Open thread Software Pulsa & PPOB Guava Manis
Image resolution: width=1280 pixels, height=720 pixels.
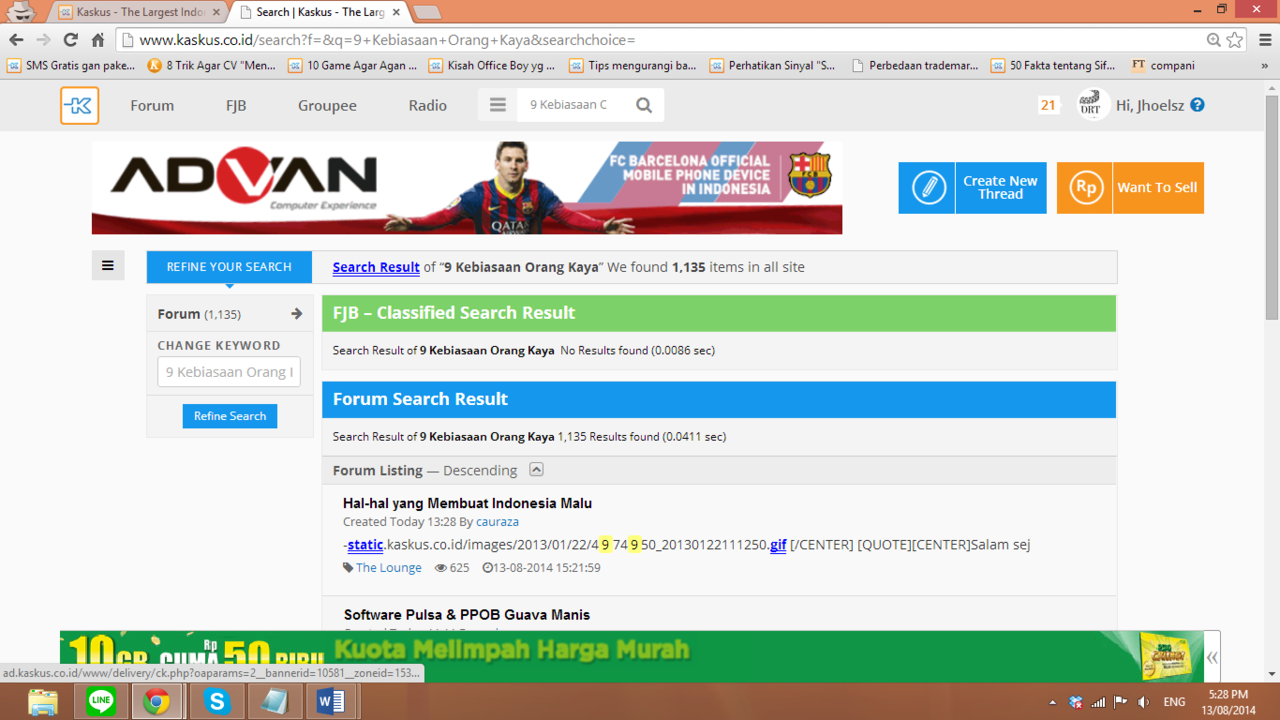(x=467, y=614)
